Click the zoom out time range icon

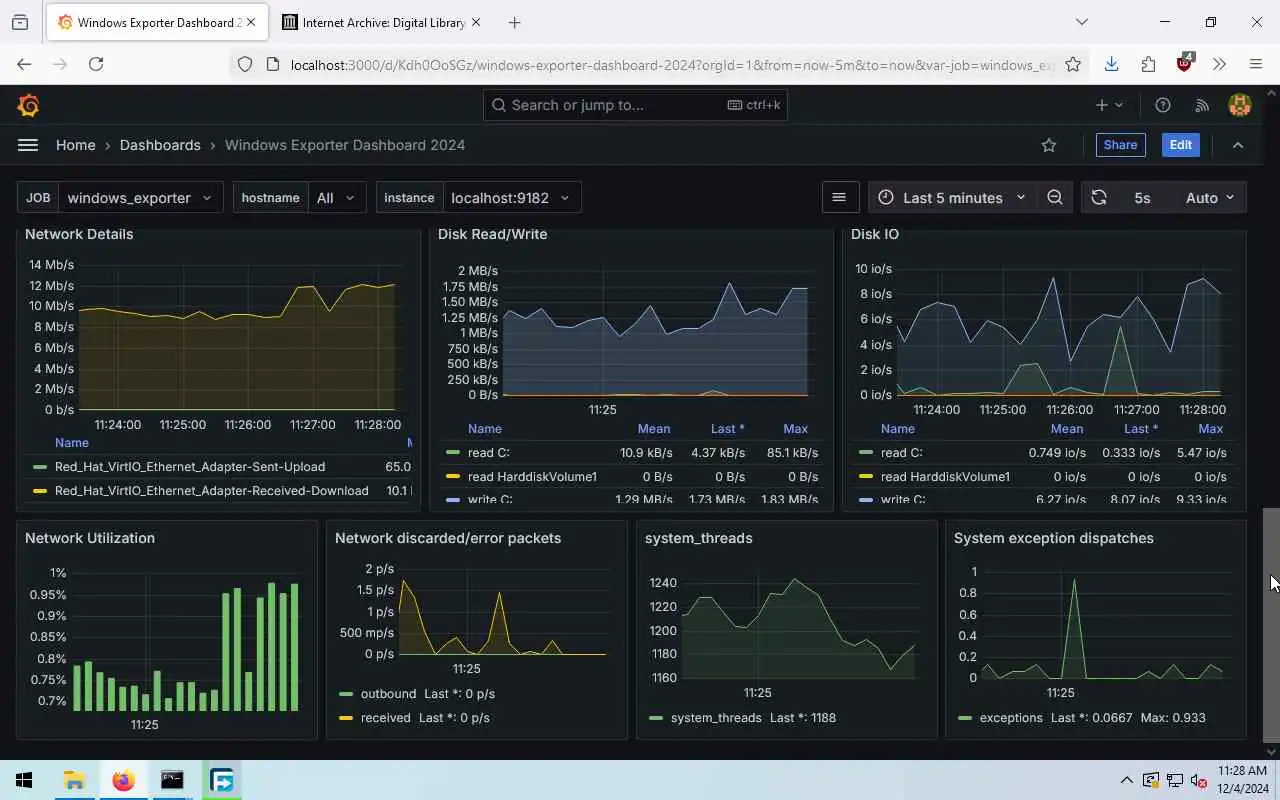[1055, 198]
